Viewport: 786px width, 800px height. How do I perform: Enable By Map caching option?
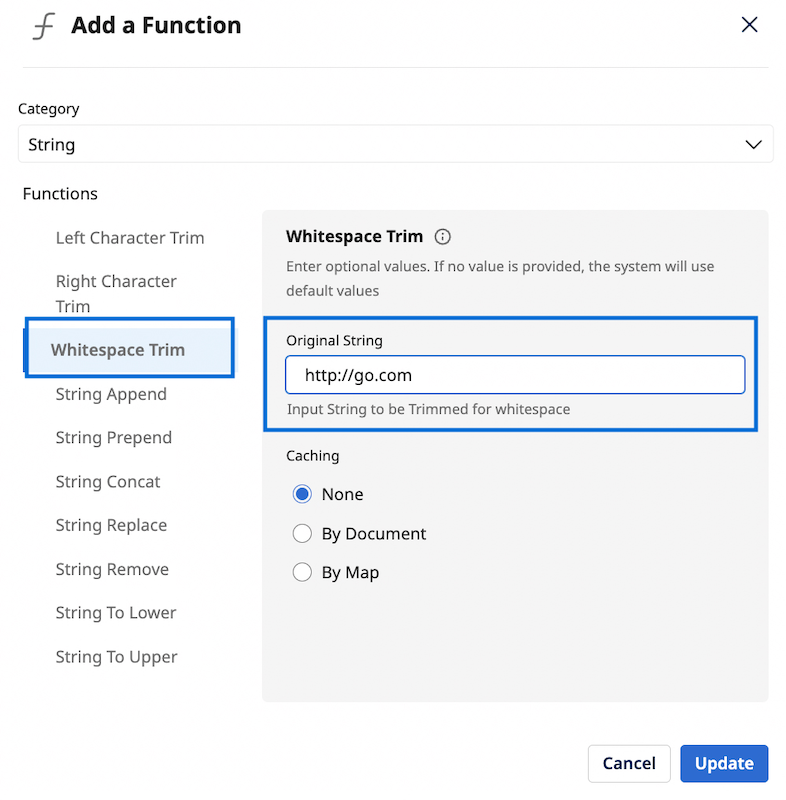pyautogui.click(x=302, y=573)
